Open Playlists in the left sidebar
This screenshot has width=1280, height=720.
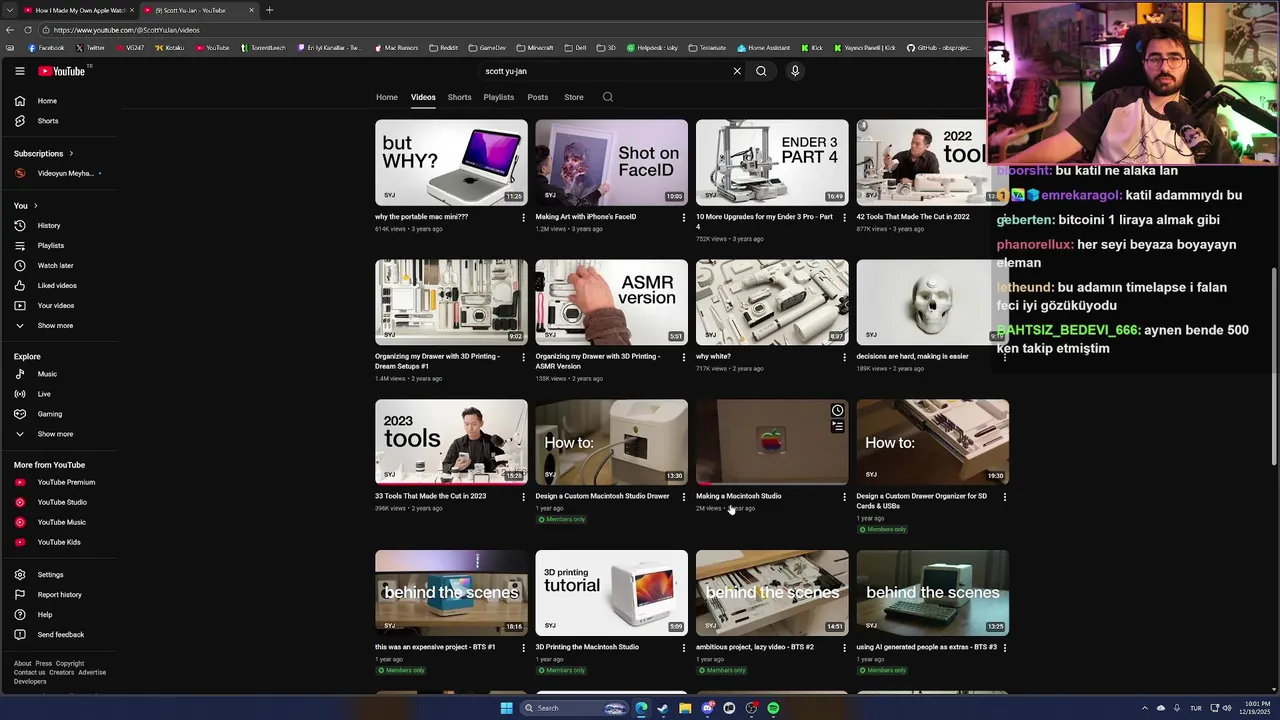click(60, 246)
